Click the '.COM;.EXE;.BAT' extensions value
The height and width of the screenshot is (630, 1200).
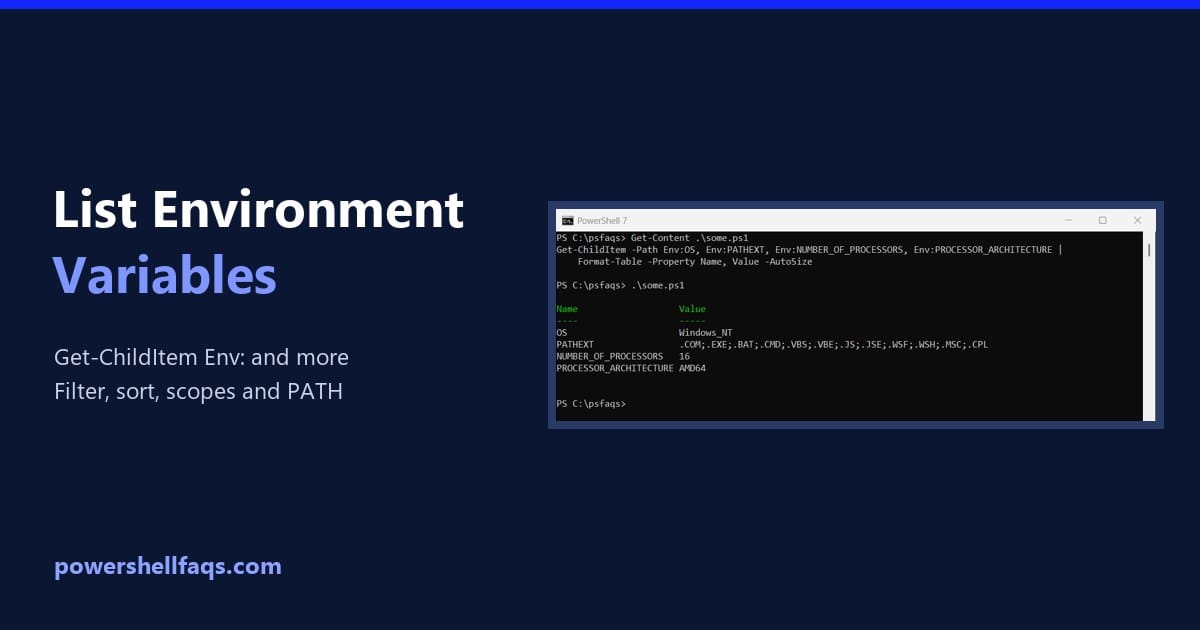click(833, 344)
